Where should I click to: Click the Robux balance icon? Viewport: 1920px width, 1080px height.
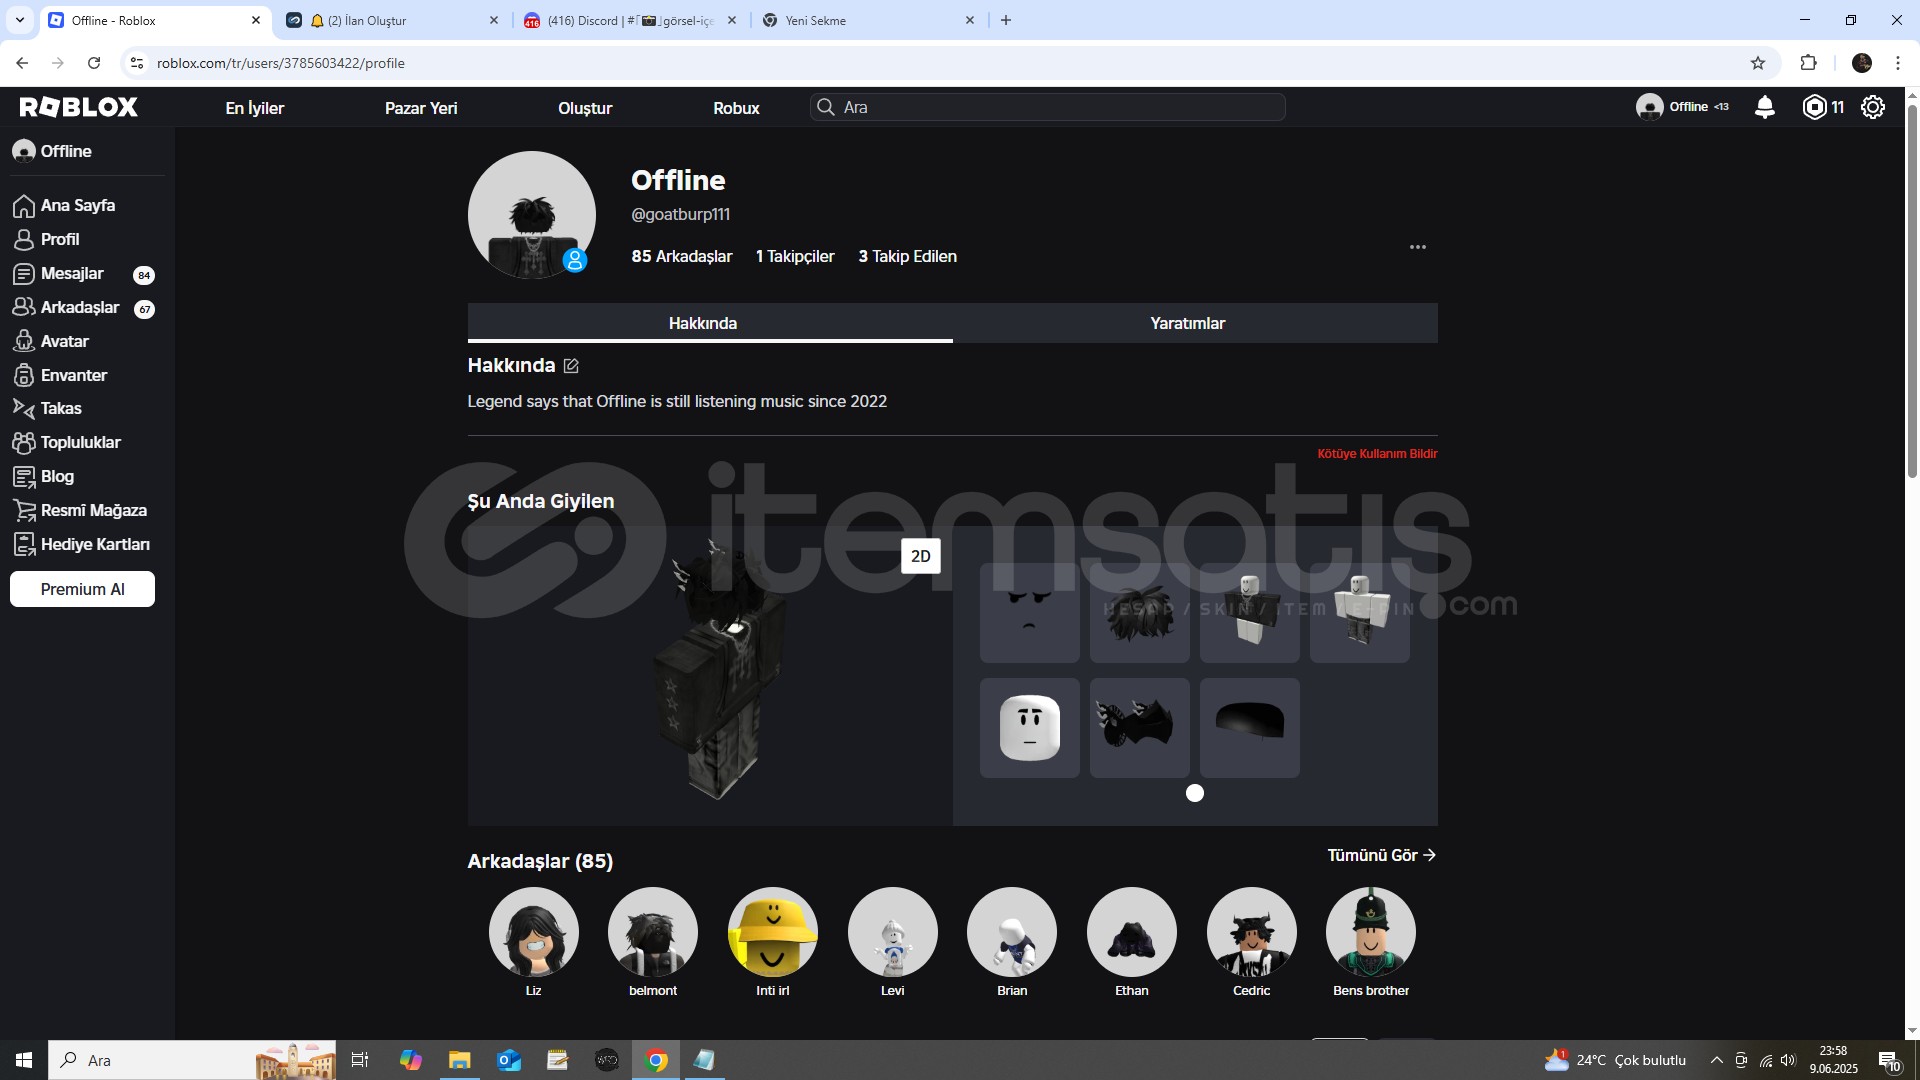tap(1814, 107)
